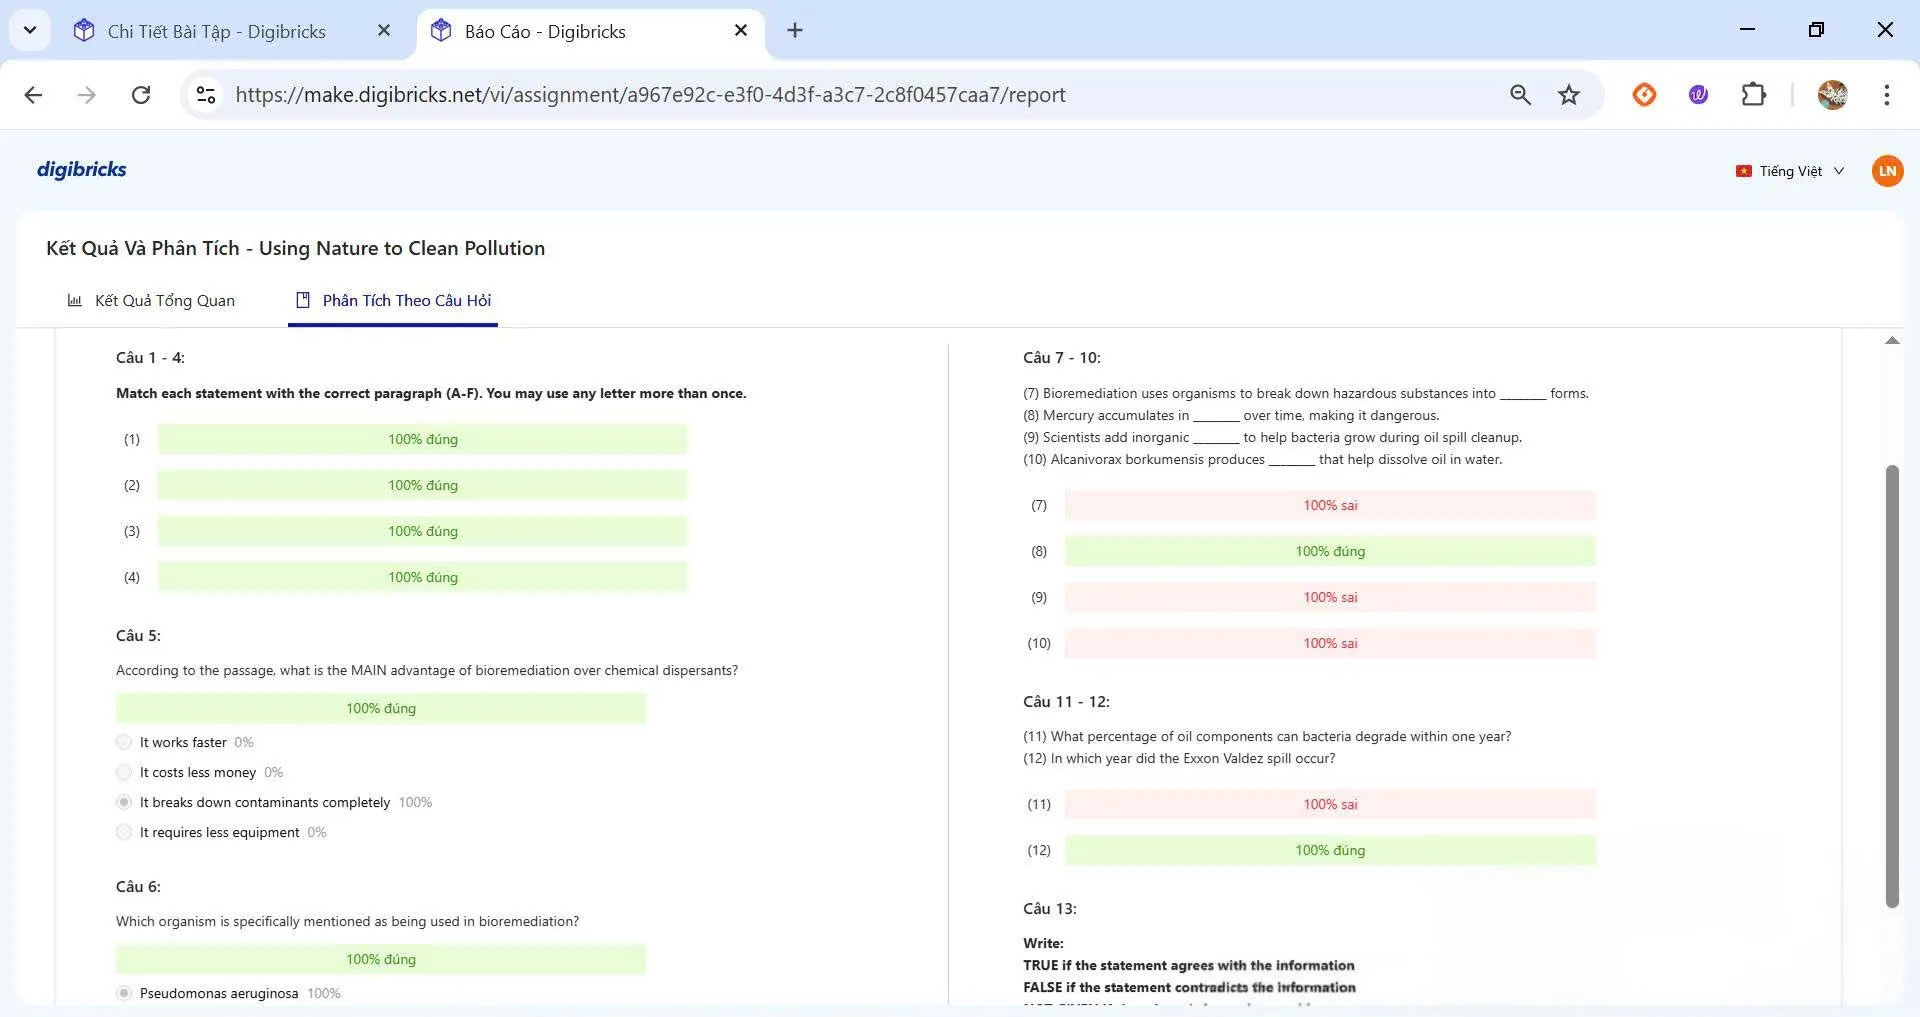The image size is (1920, 1017).
Task: Choose 'It requires less equipment' radio button
Action: [x=124, y=832]
